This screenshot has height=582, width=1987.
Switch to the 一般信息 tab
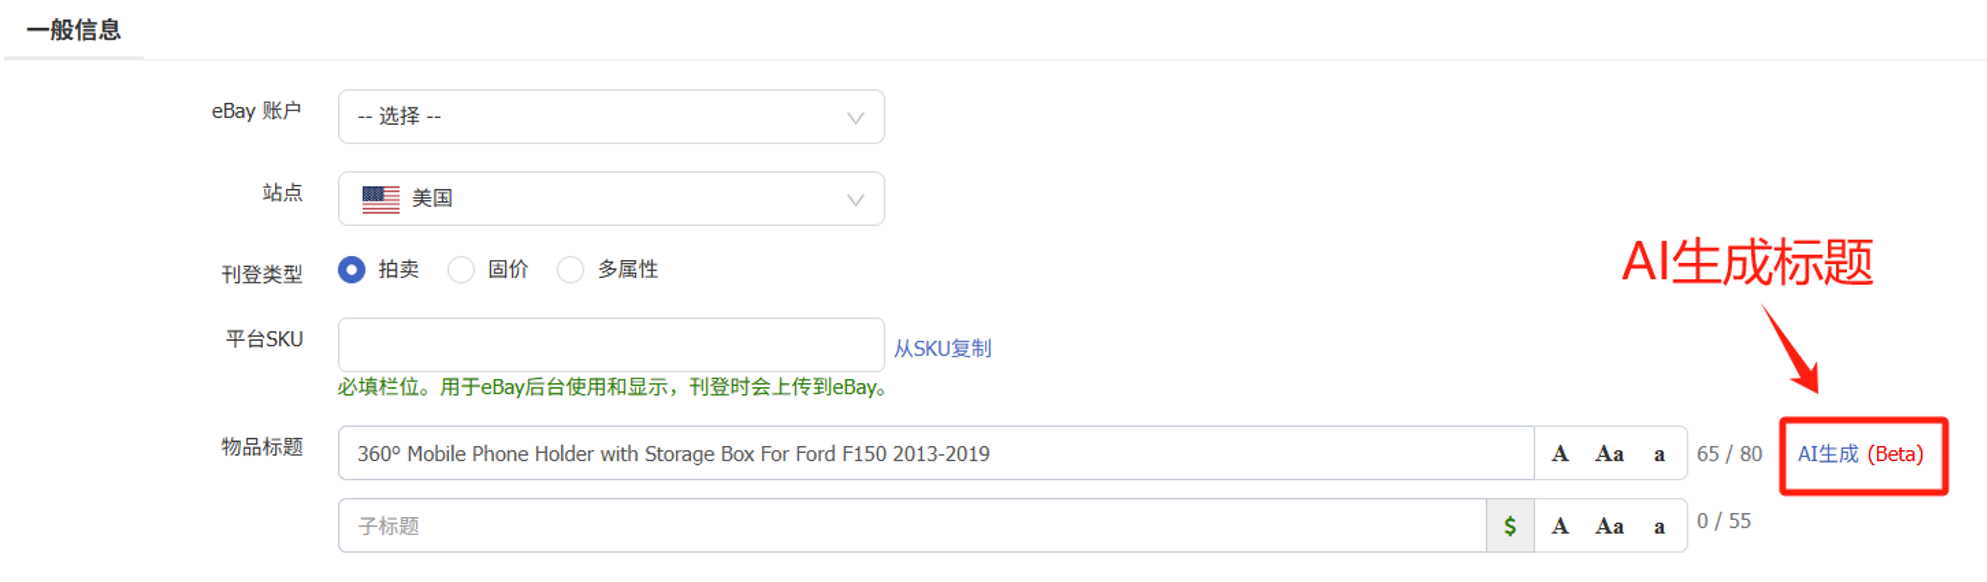(x=74, y=30)
